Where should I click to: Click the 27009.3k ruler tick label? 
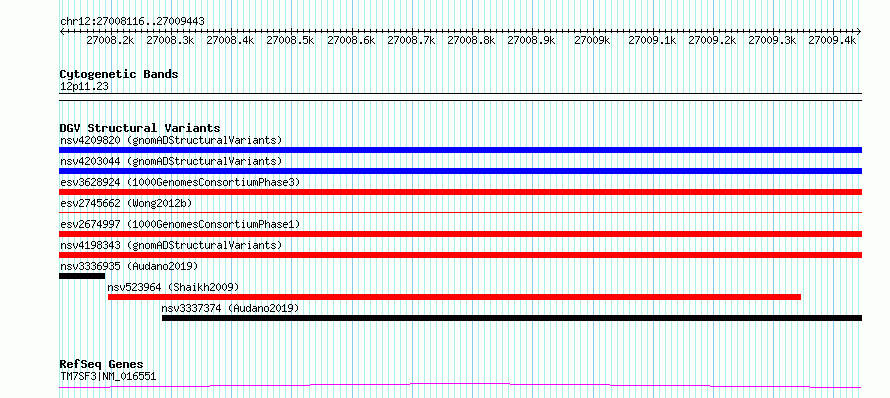coord(773,40)
